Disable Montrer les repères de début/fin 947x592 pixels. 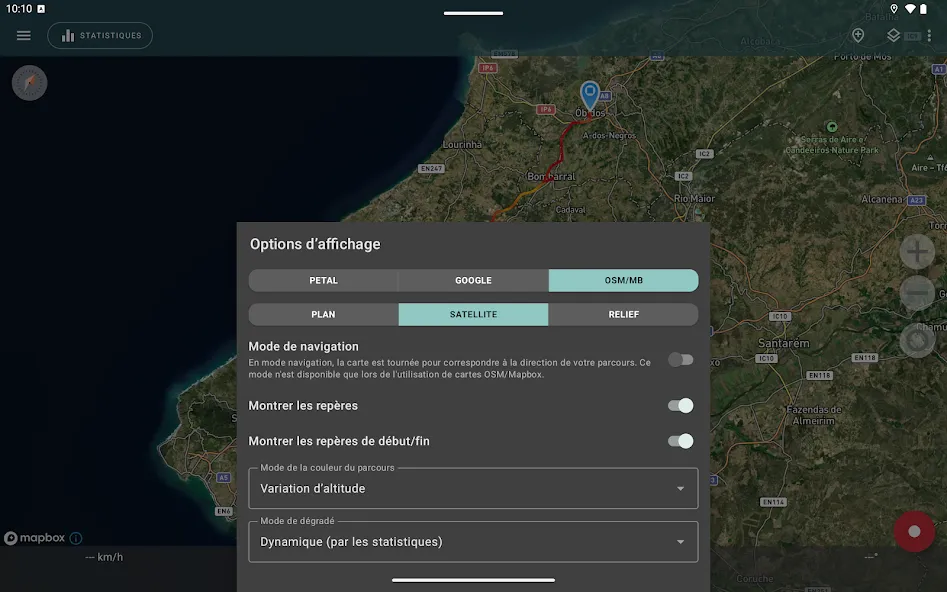(x=680, y=441)
